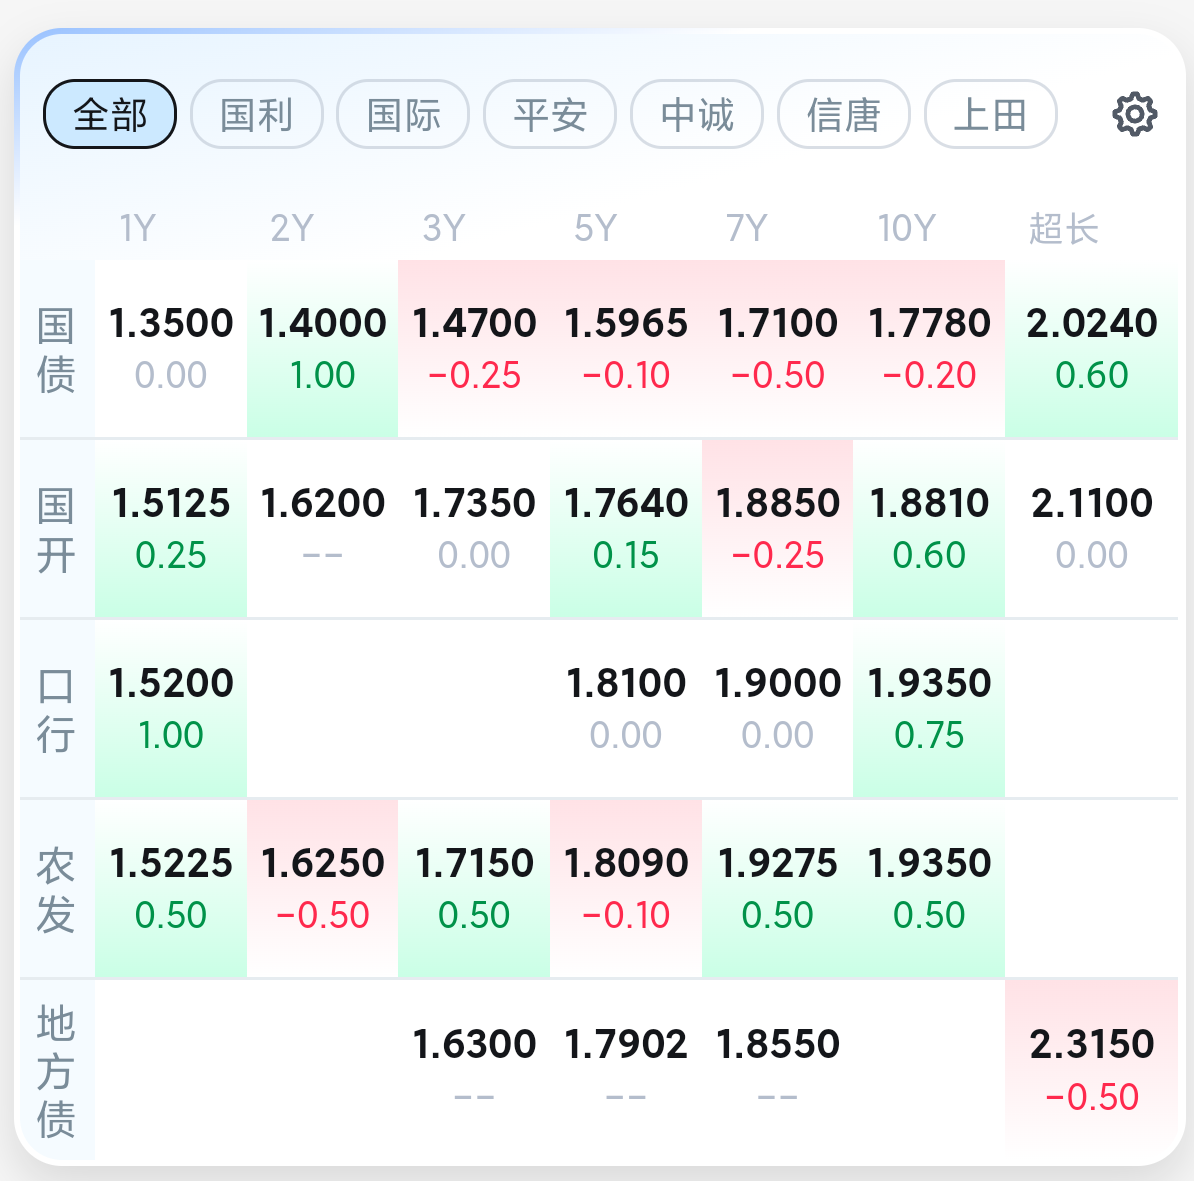Viewport: 1194px width, 1181px height.
Task: Open the 国债 10Y cell showing 1.7780
Action: 929,349
